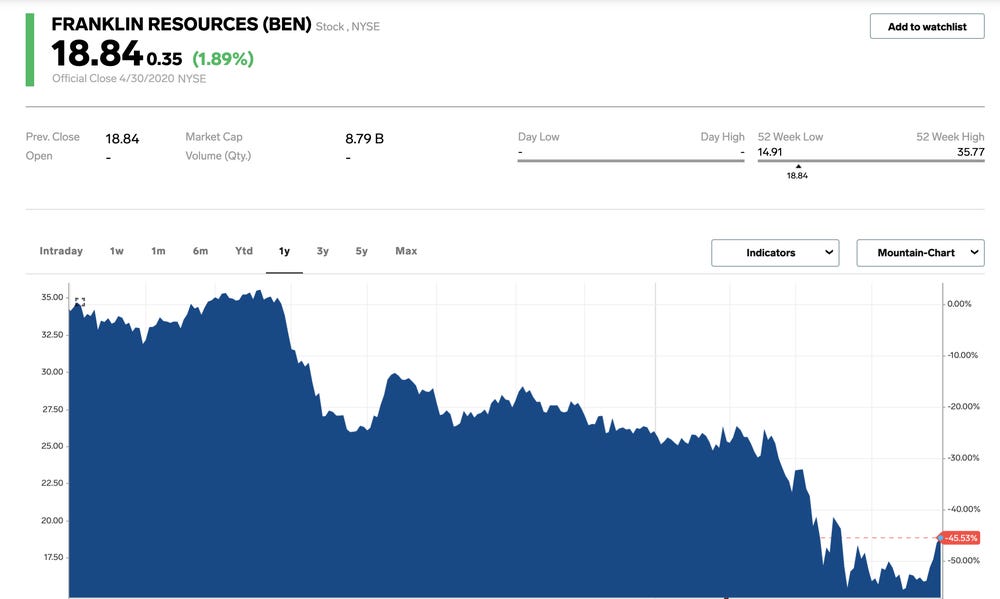Switch chart to 1m range
Image resolution: width=1000 pixels, height=599 pixels.
click(158, 251)
